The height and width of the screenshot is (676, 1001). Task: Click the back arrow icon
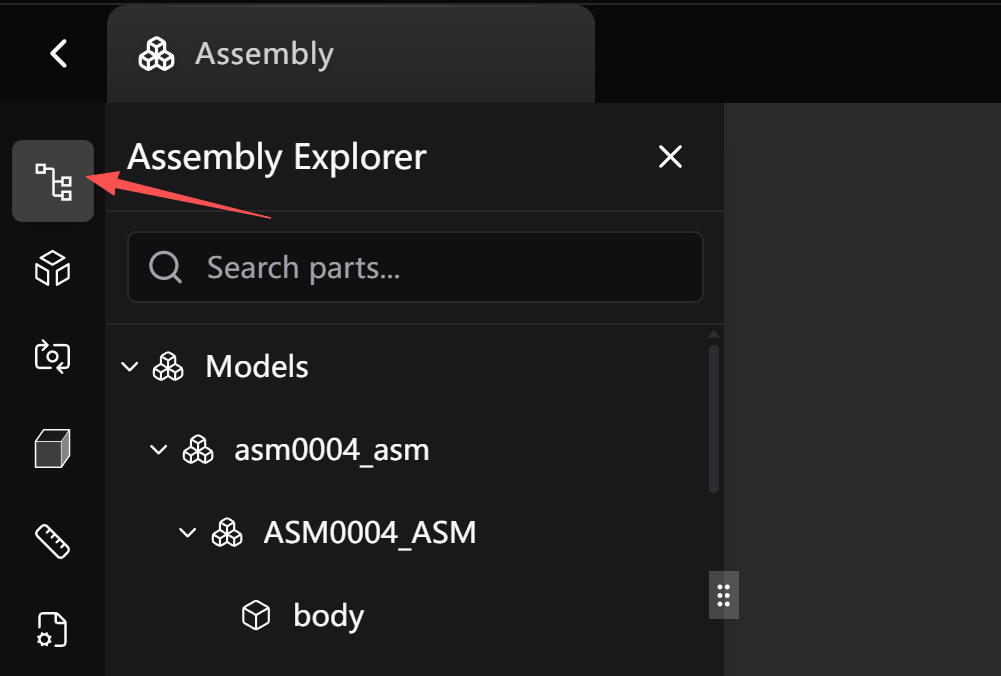coord(59,53)
